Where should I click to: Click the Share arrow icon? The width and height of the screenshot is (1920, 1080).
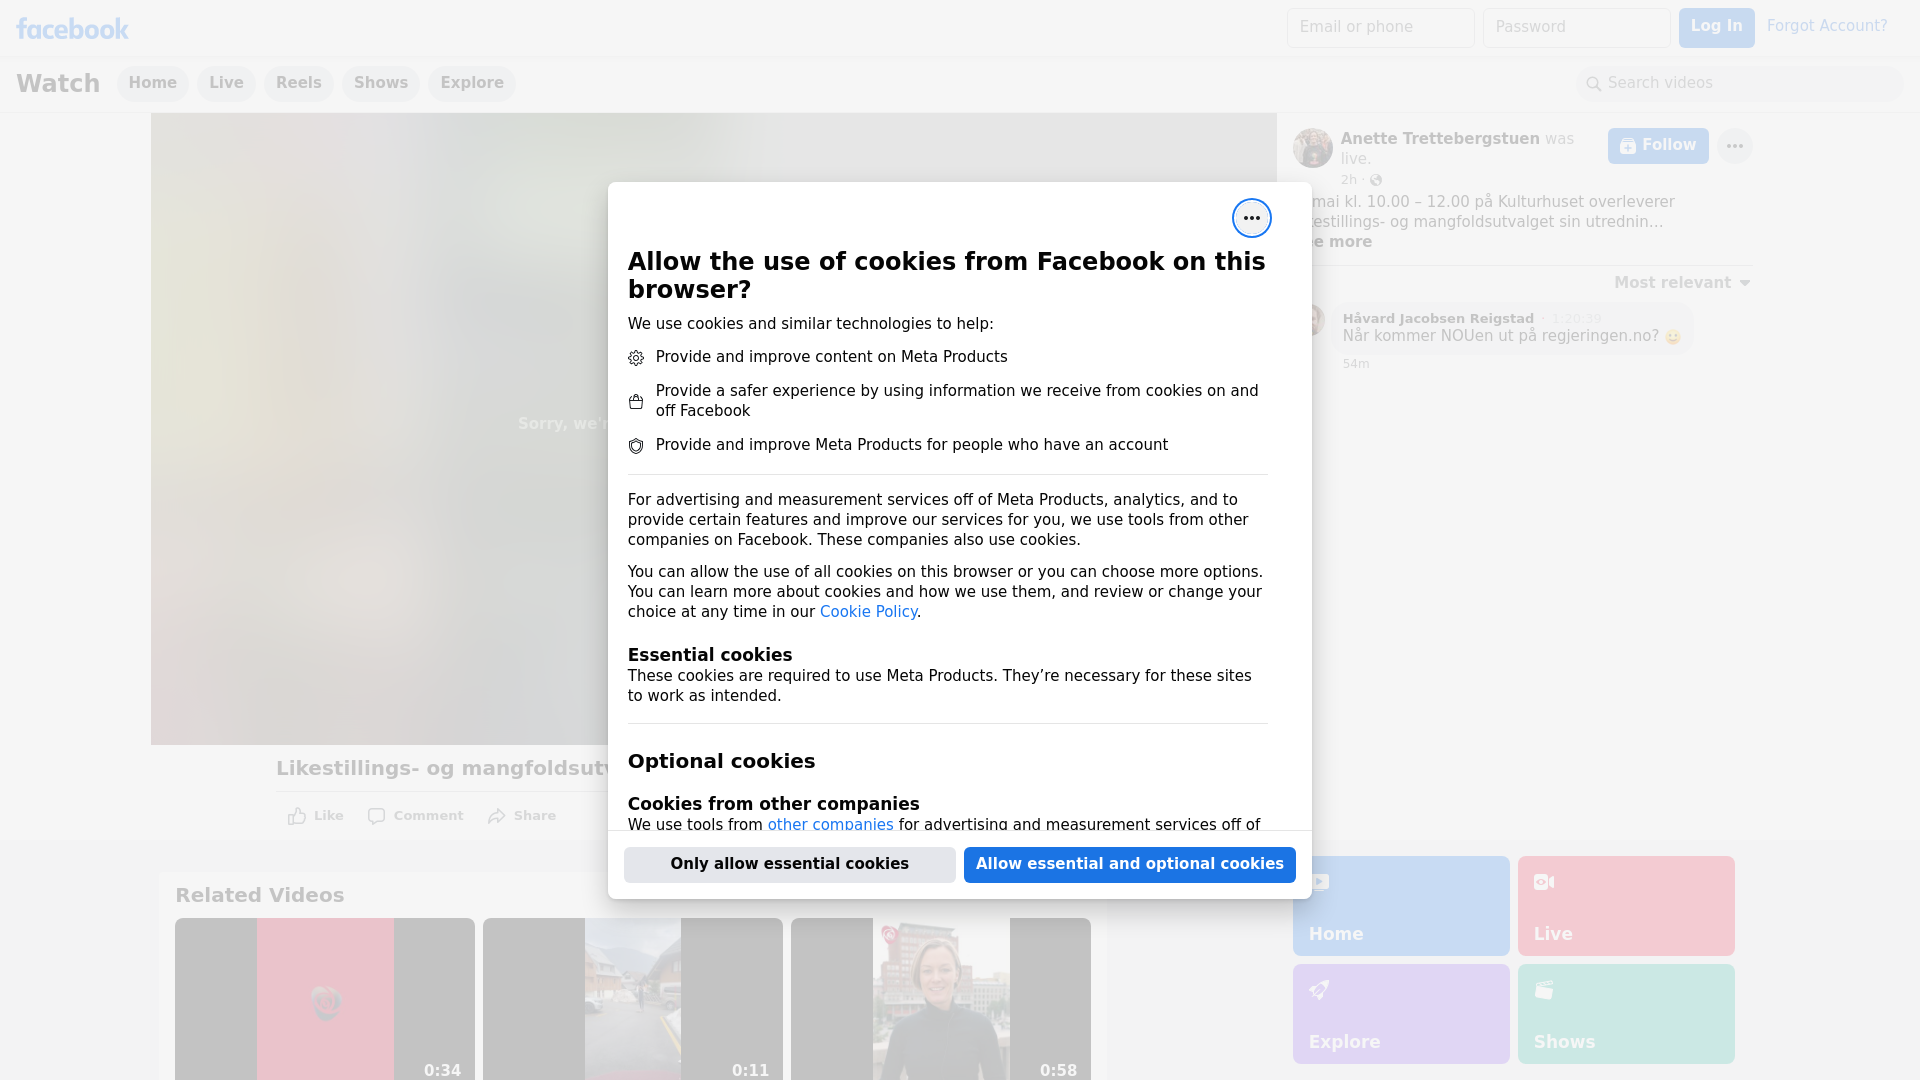(x=497, y=816)
